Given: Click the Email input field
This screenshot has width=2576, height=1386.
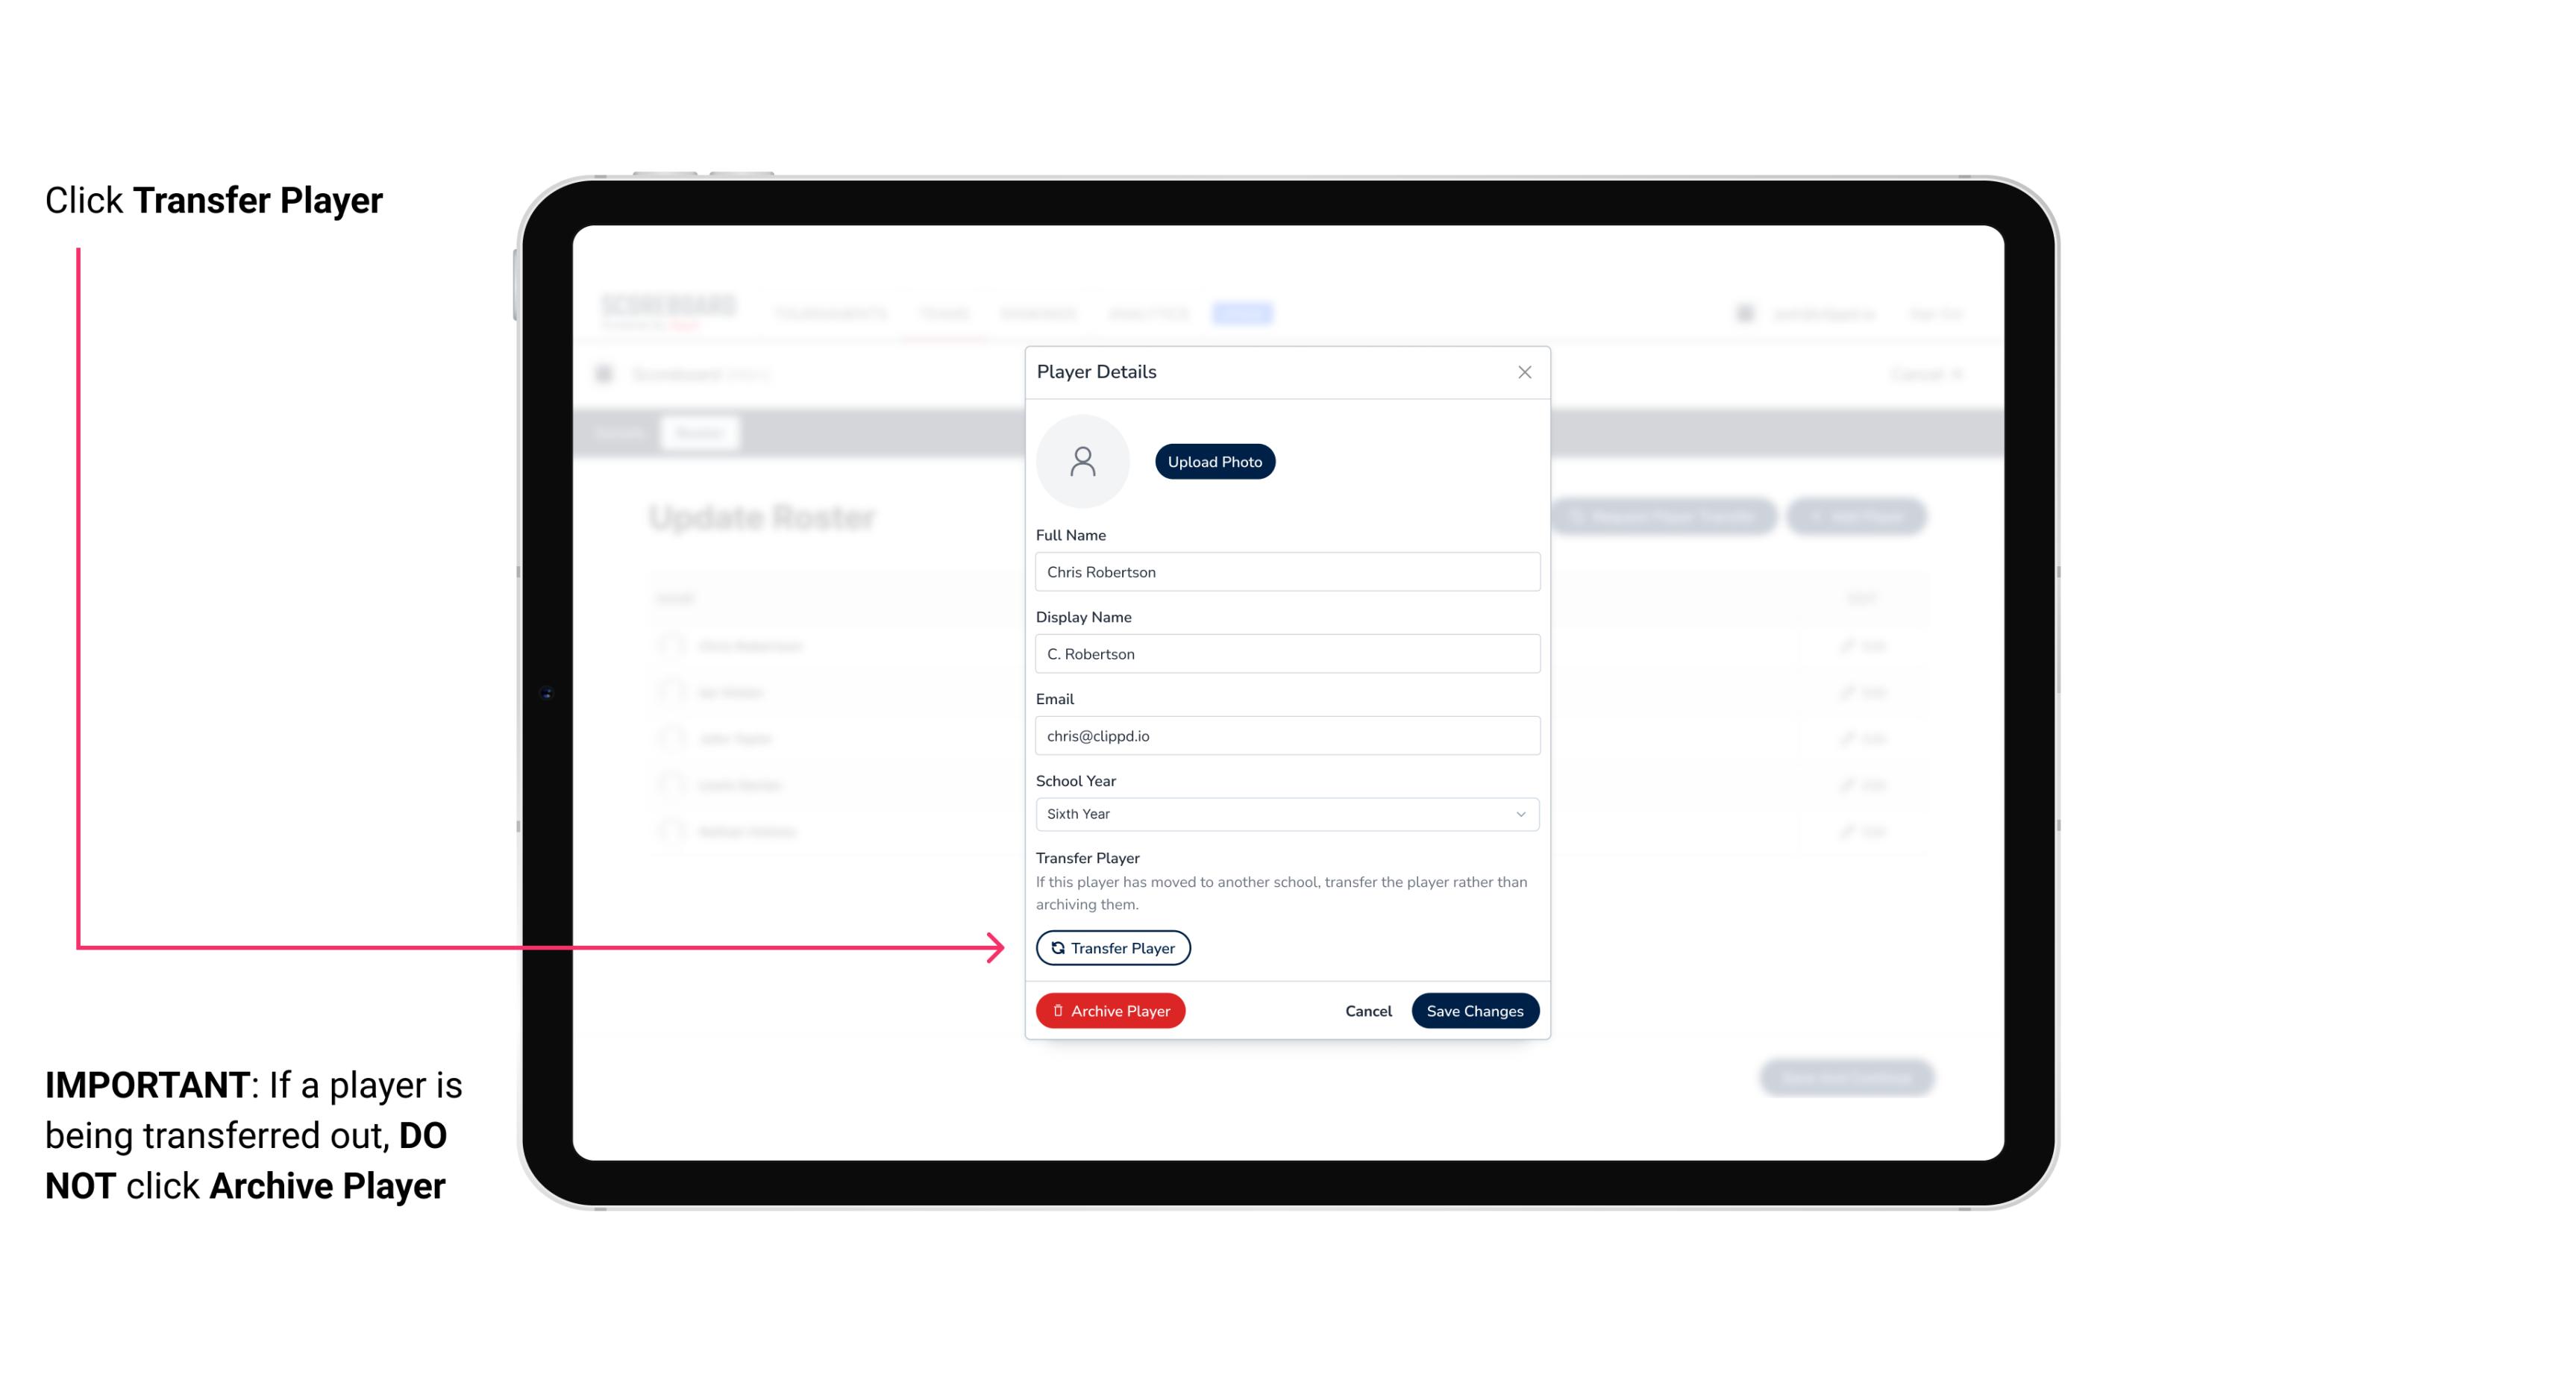Looking at the screenshot, I should coord(1285,734).
